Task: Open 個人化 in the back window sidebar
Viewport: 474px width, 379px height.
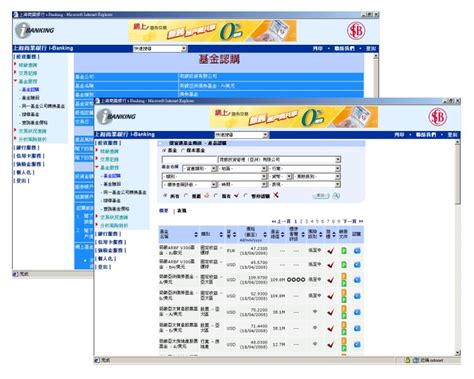Action: (24, 172)
